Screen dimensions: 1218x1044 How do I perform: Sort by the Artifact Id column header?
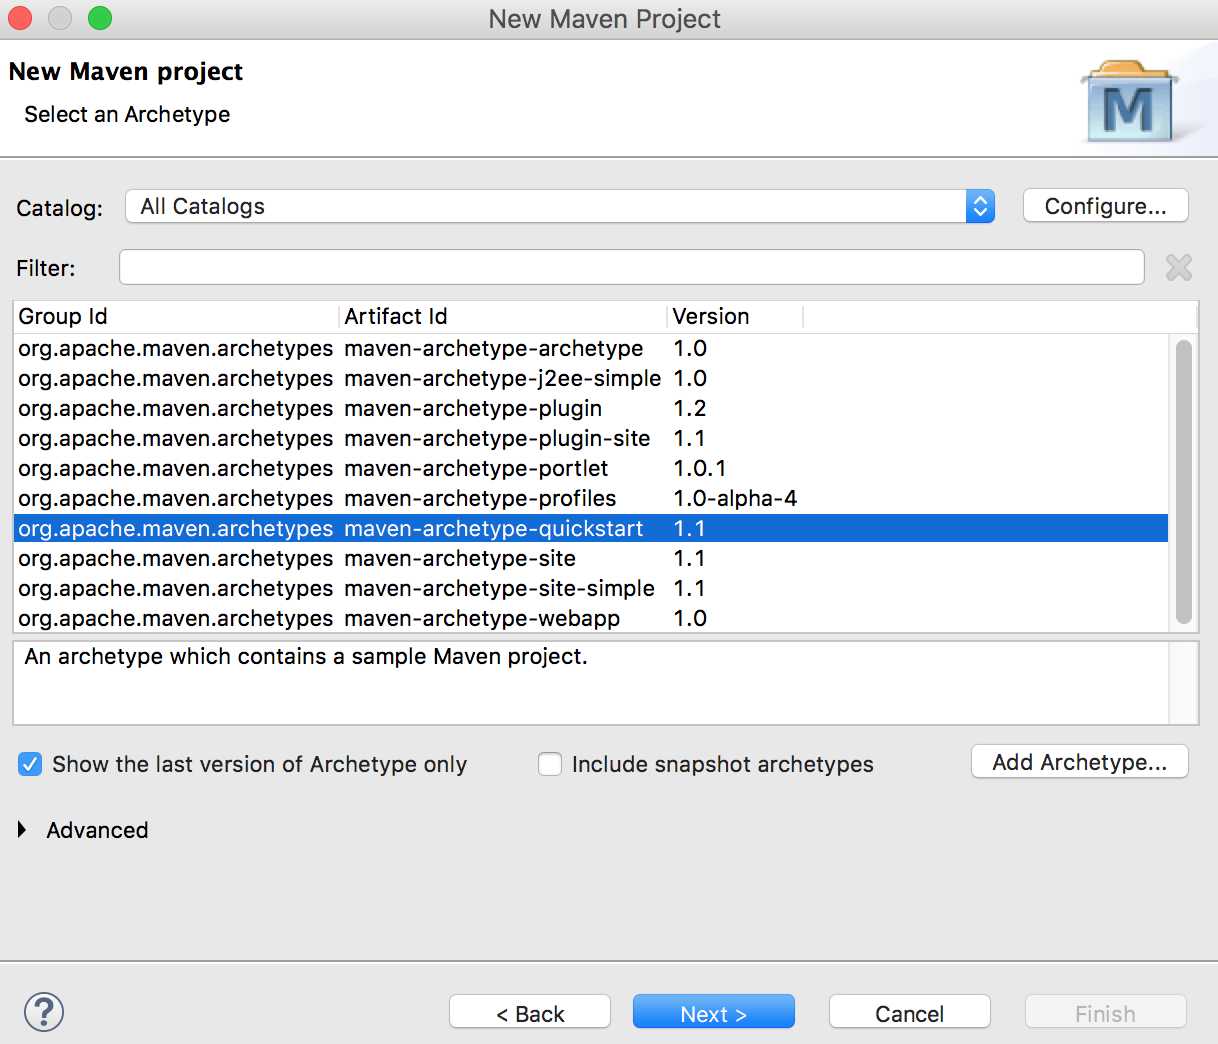503,316
